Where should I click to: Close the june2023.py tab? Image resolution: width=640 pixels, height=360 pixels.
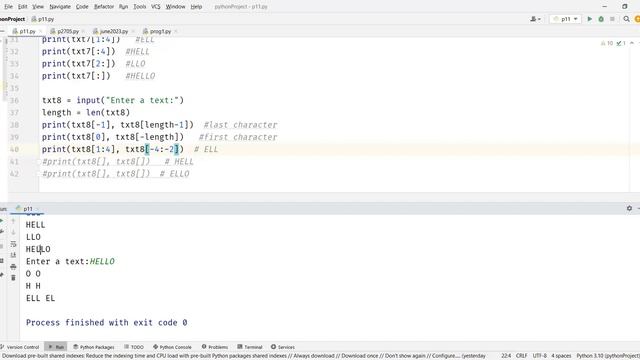click(x=133, y=31)
